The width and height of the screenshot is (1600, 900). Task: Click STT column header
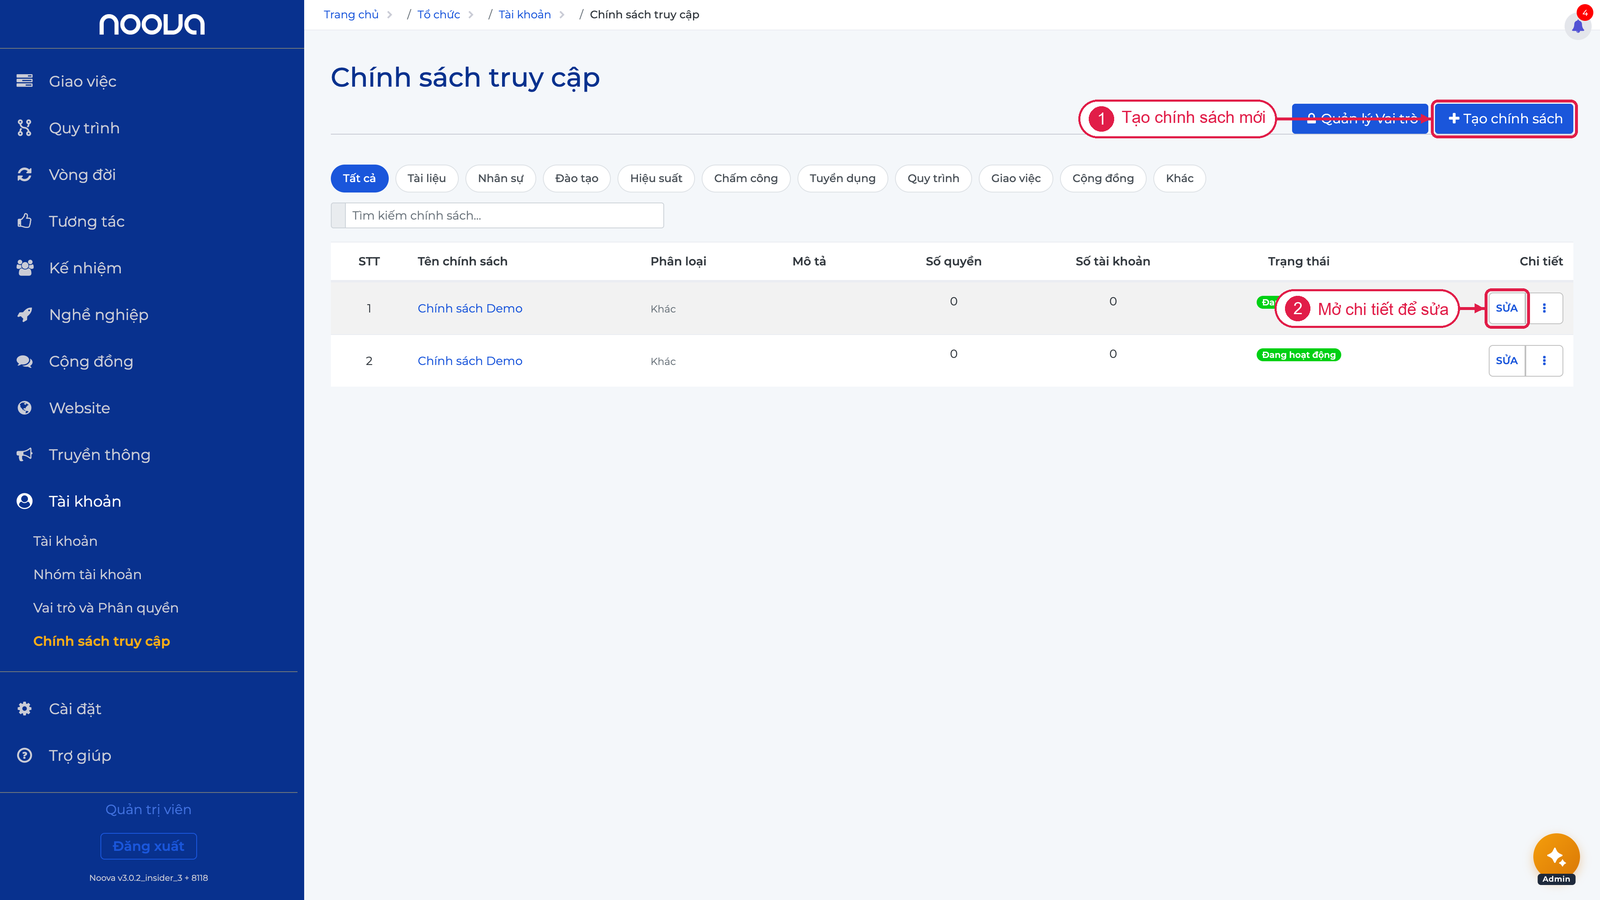click(369, 261)
